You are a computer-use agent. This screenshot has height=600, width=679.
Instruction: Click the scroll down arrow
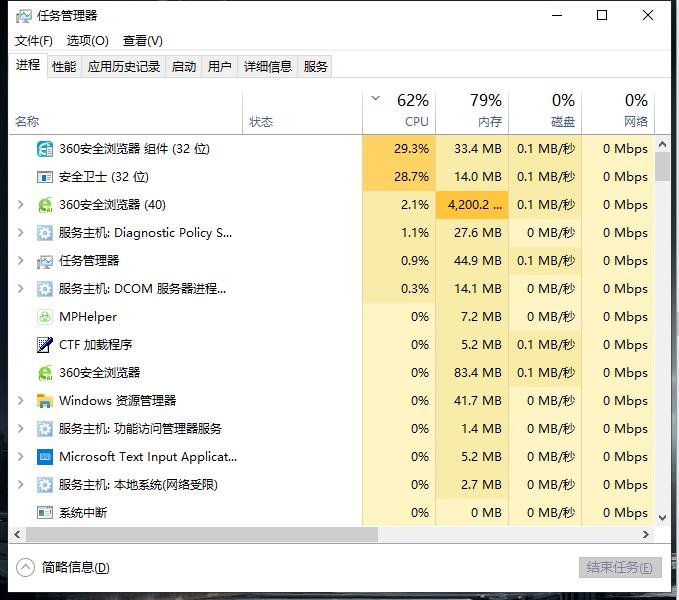coord(662,517)
